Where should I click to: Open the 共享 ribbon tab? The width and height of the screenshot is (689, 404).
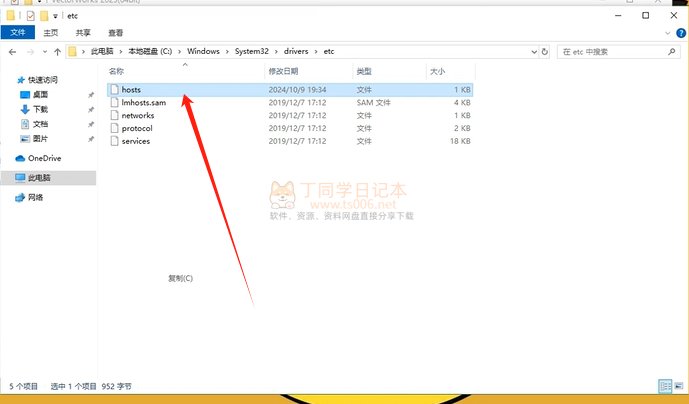click(x=83, y=33)
